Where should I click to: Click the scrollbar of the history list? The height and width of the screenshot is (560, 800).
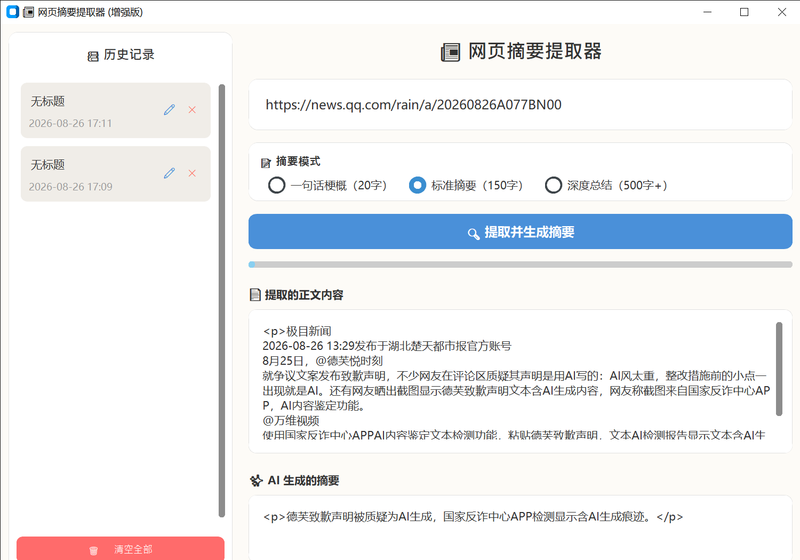[x=221, y=301]
